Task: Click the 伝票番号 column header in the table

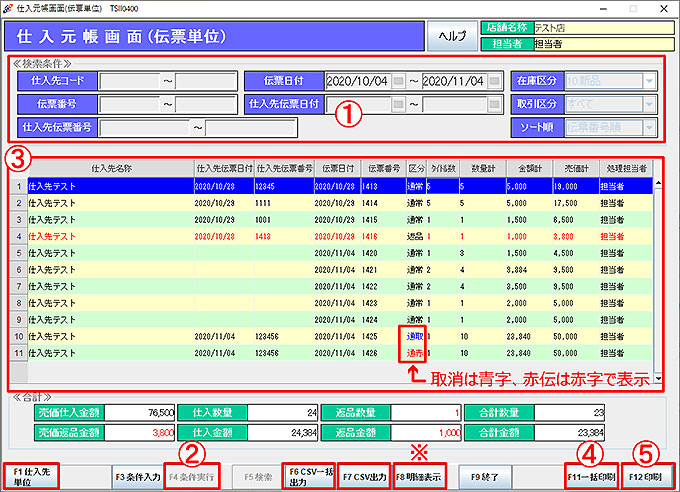Action: (x=384, y=168)
